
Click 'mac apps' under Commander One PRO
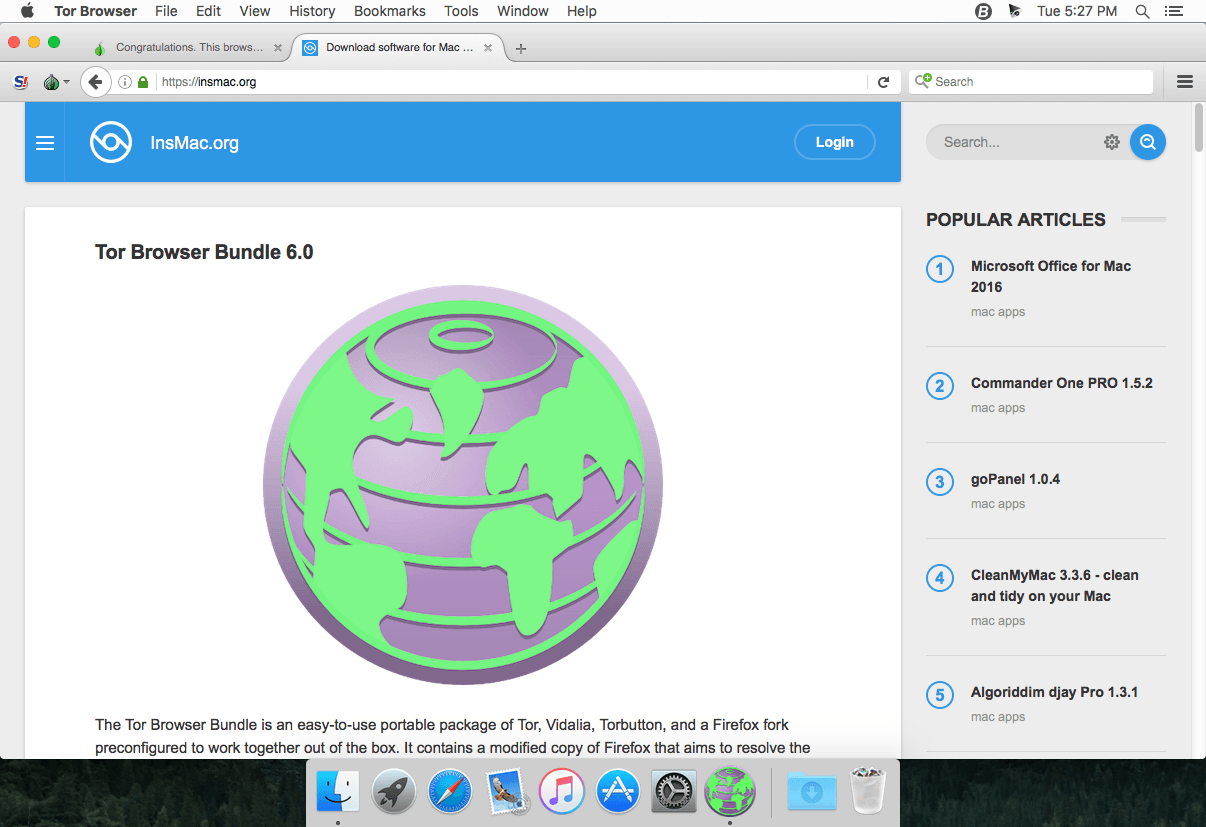pyautogui.click(x=998, y=408)
